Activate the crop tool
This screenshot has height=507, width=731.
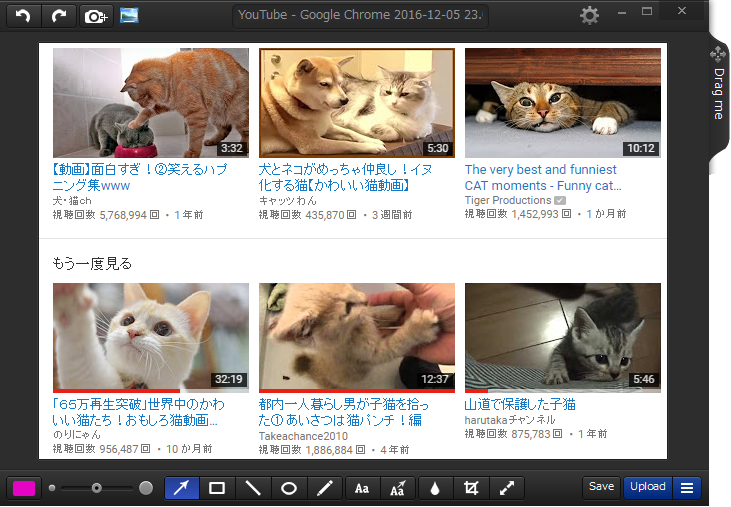470,488
